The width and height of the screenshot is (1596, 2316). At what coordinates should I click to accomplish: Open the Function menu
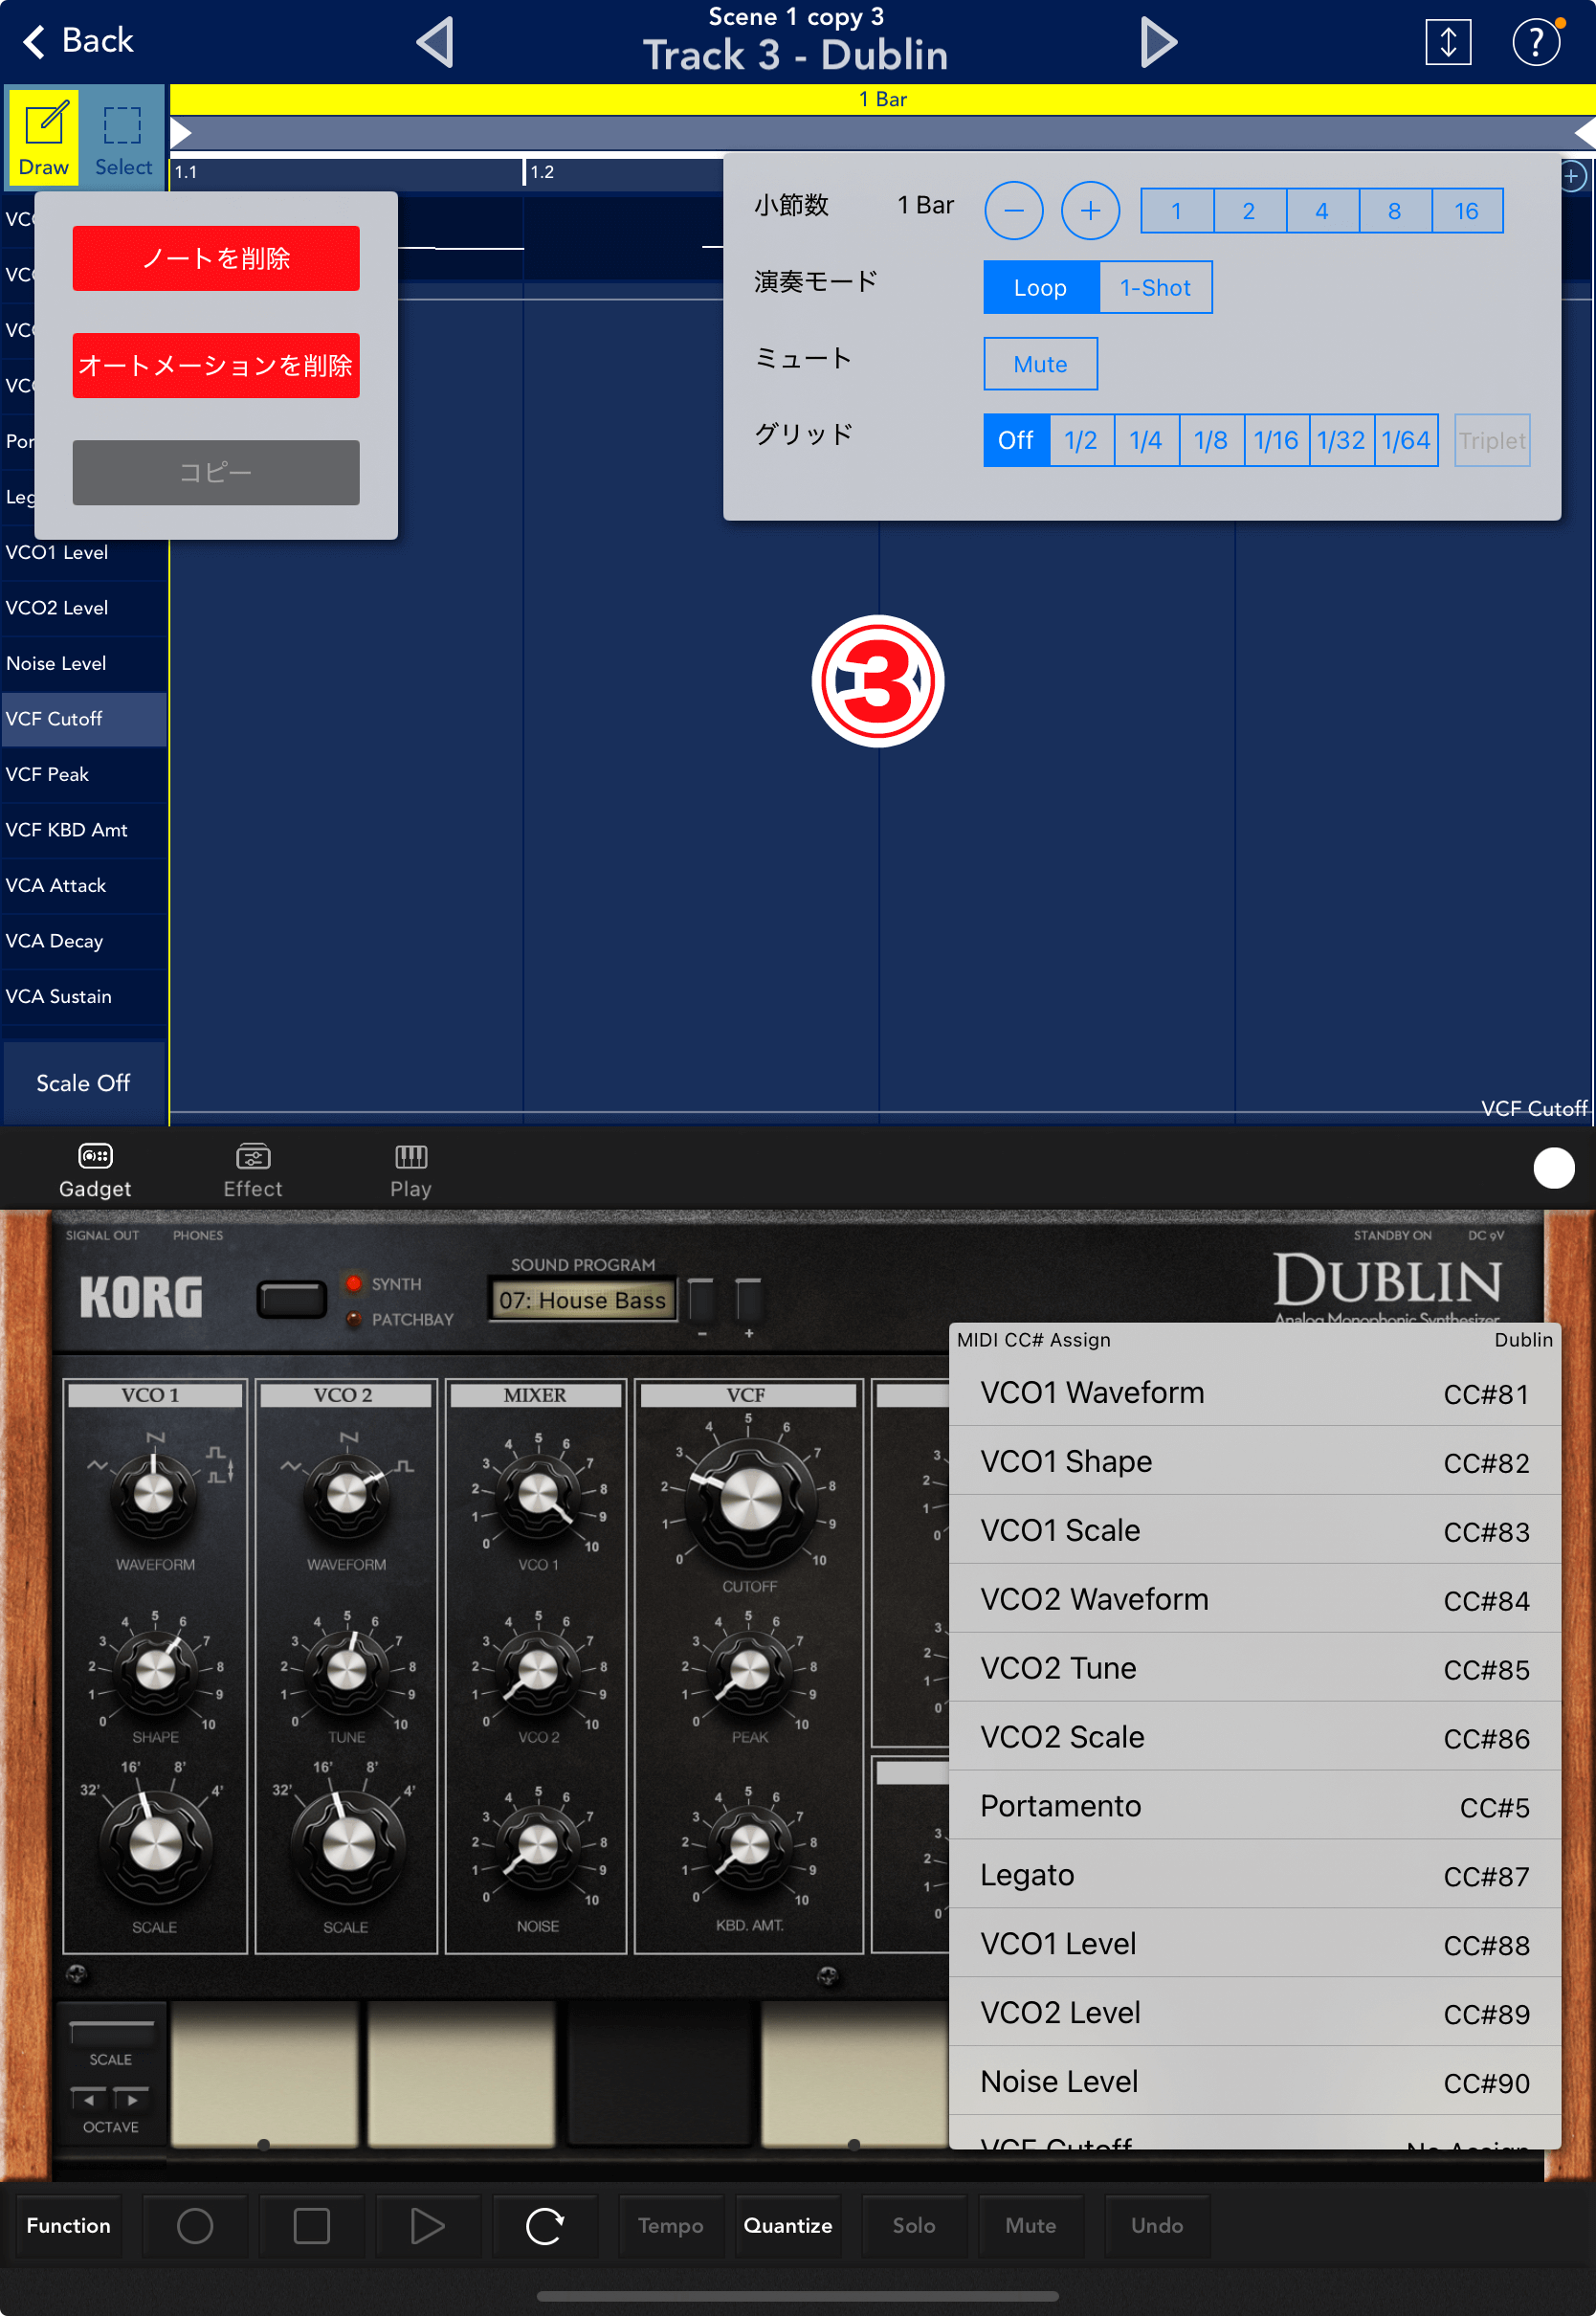tap(69, 2225)
